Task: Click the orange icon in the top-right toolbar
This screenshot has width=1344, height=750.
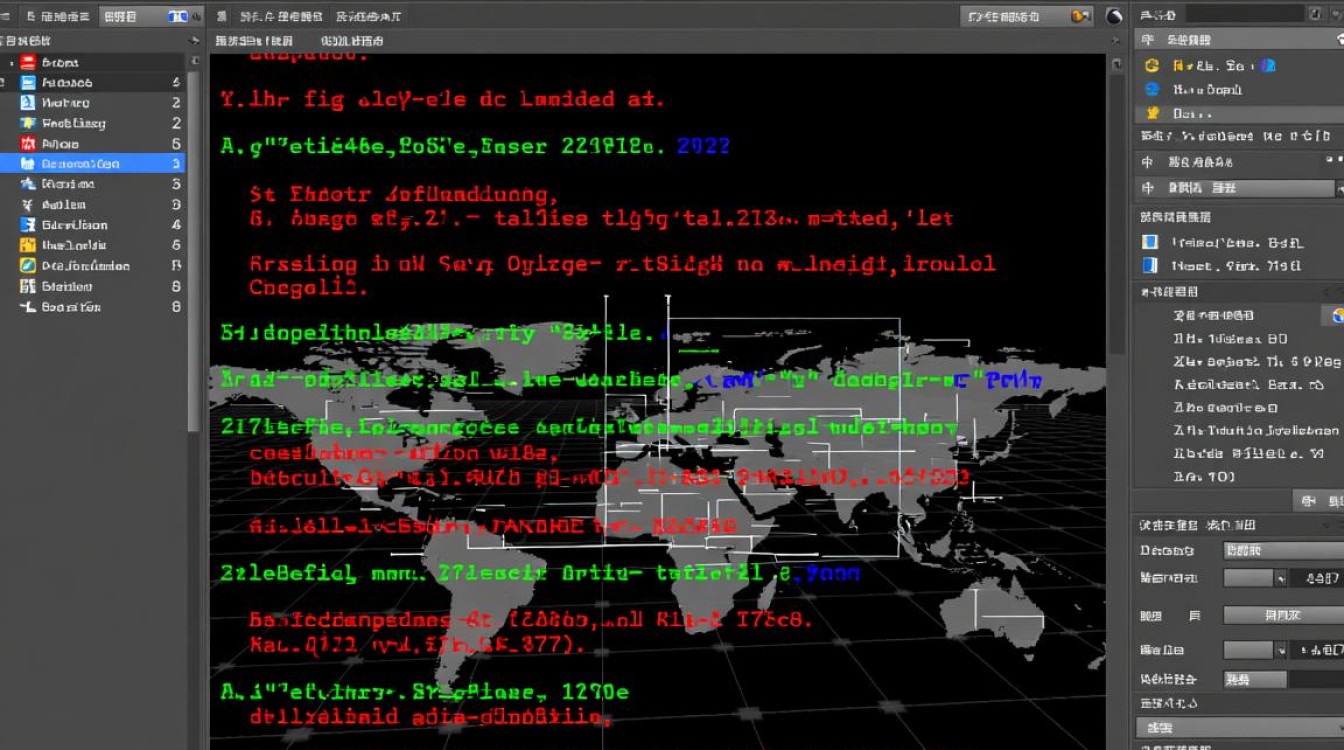Action: click(x=1080, y=16)
